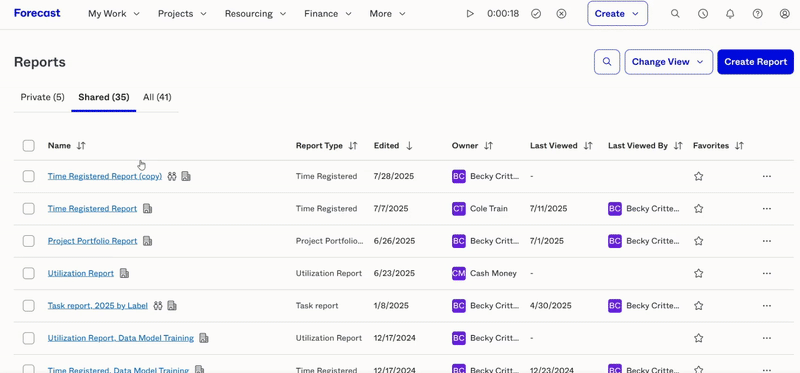The image size is (800, 373).
Task: Star Utilization Report, Data Model Training
Action: pos(698,338)
